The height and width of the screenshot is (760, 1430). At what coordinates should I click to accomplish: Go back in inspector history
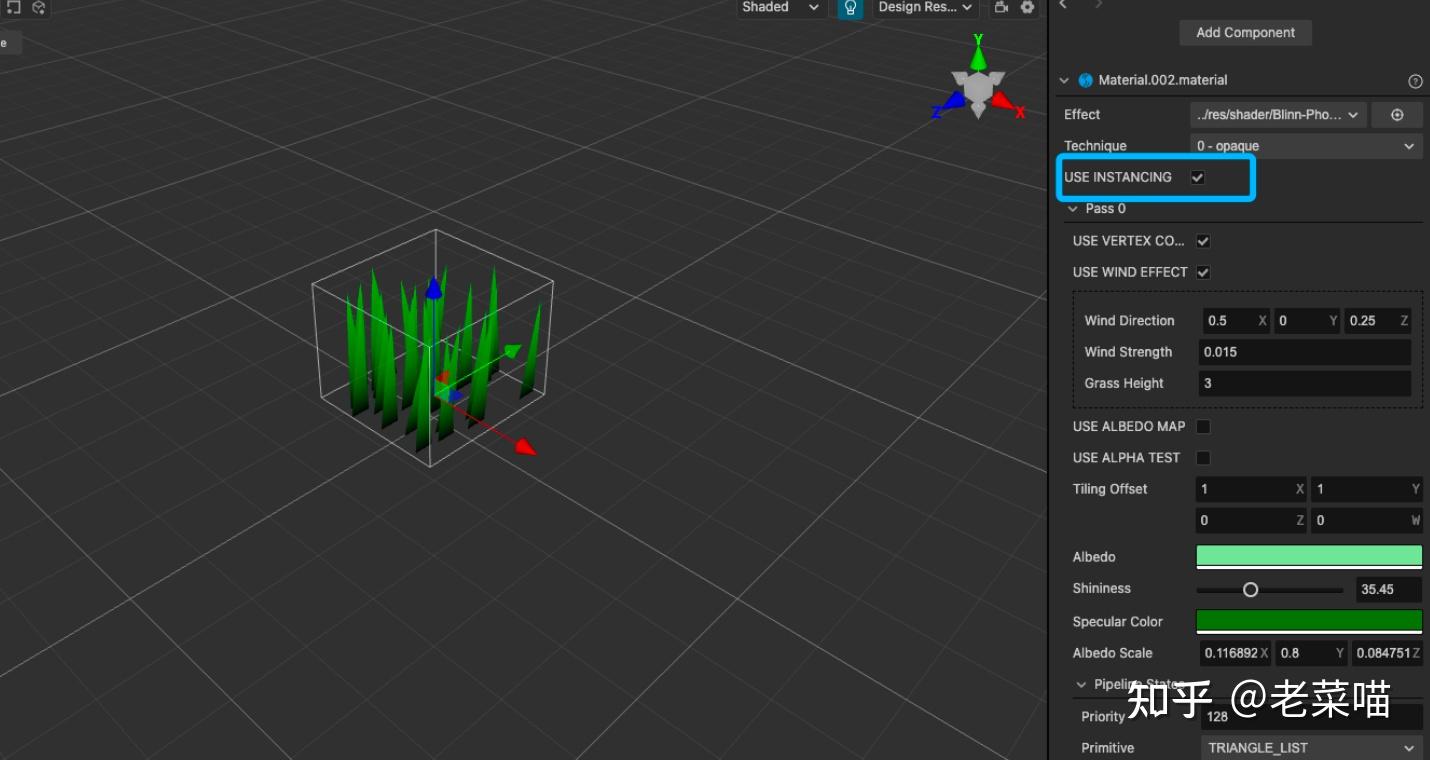tap(1063, 5)
